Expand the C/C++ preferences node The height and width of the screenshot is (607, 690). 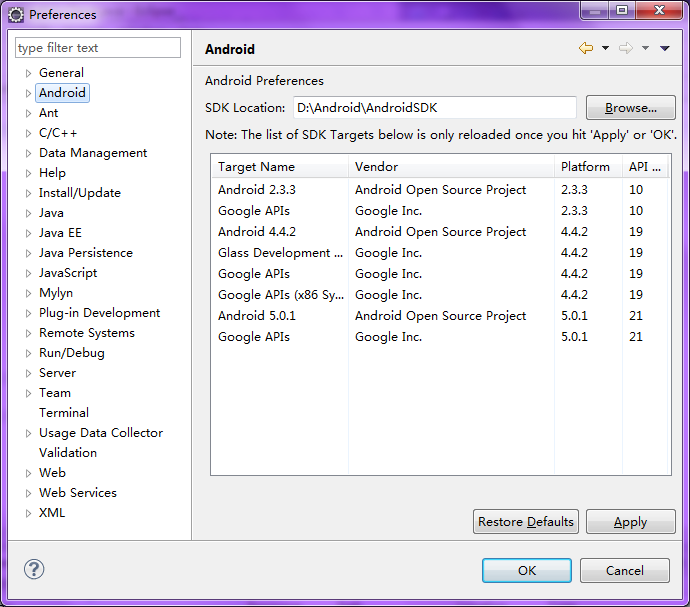[x=28, y=133]
